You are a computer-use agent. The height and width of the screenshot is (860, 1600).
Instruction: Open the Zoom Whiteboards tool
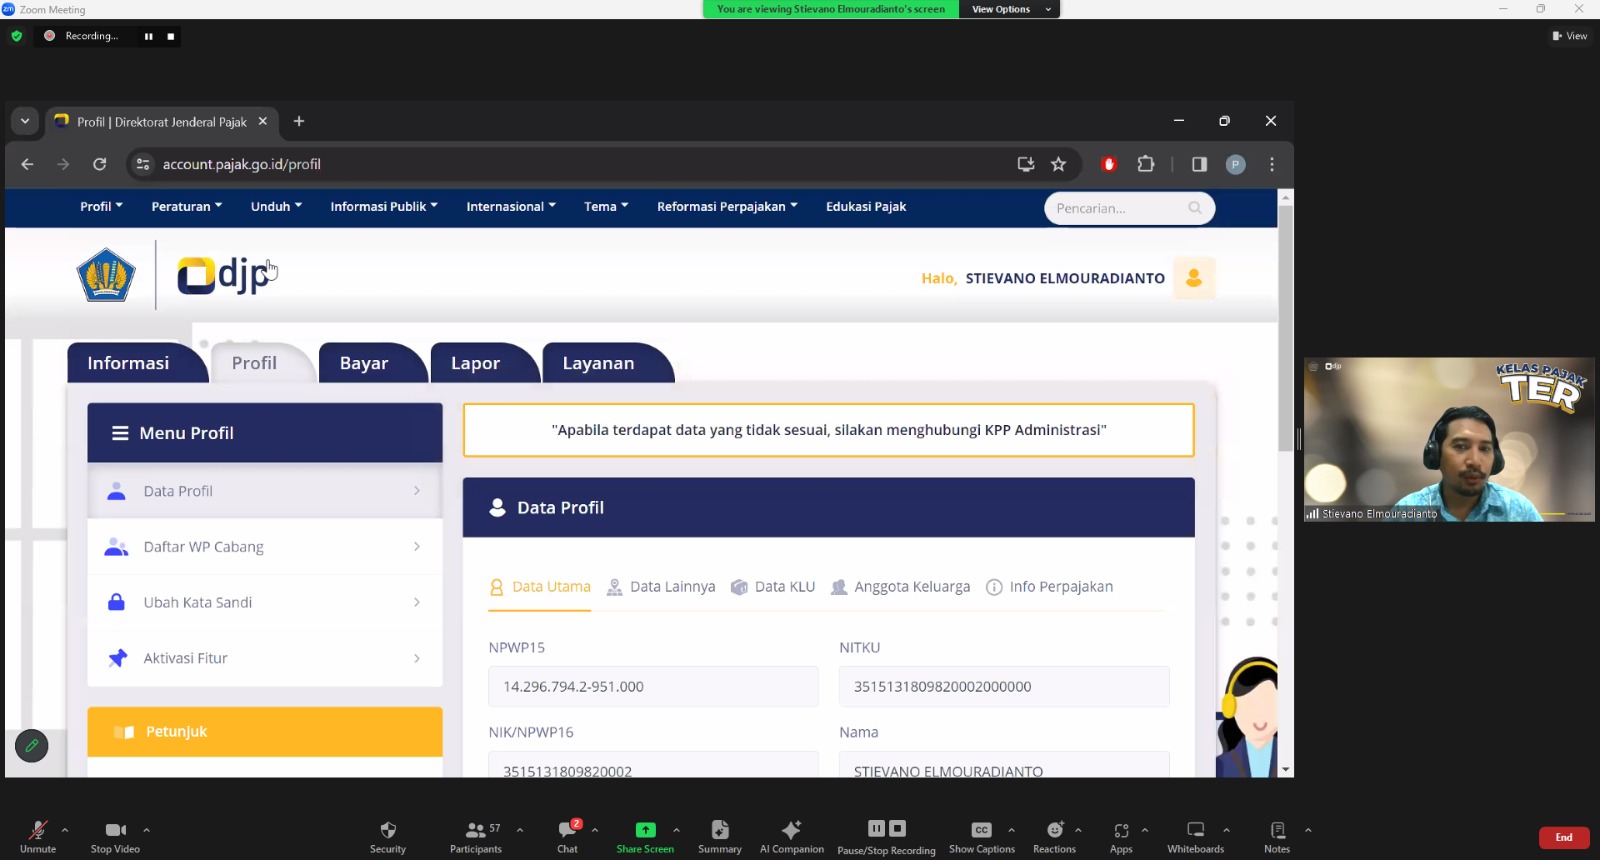click(1195, 835)
